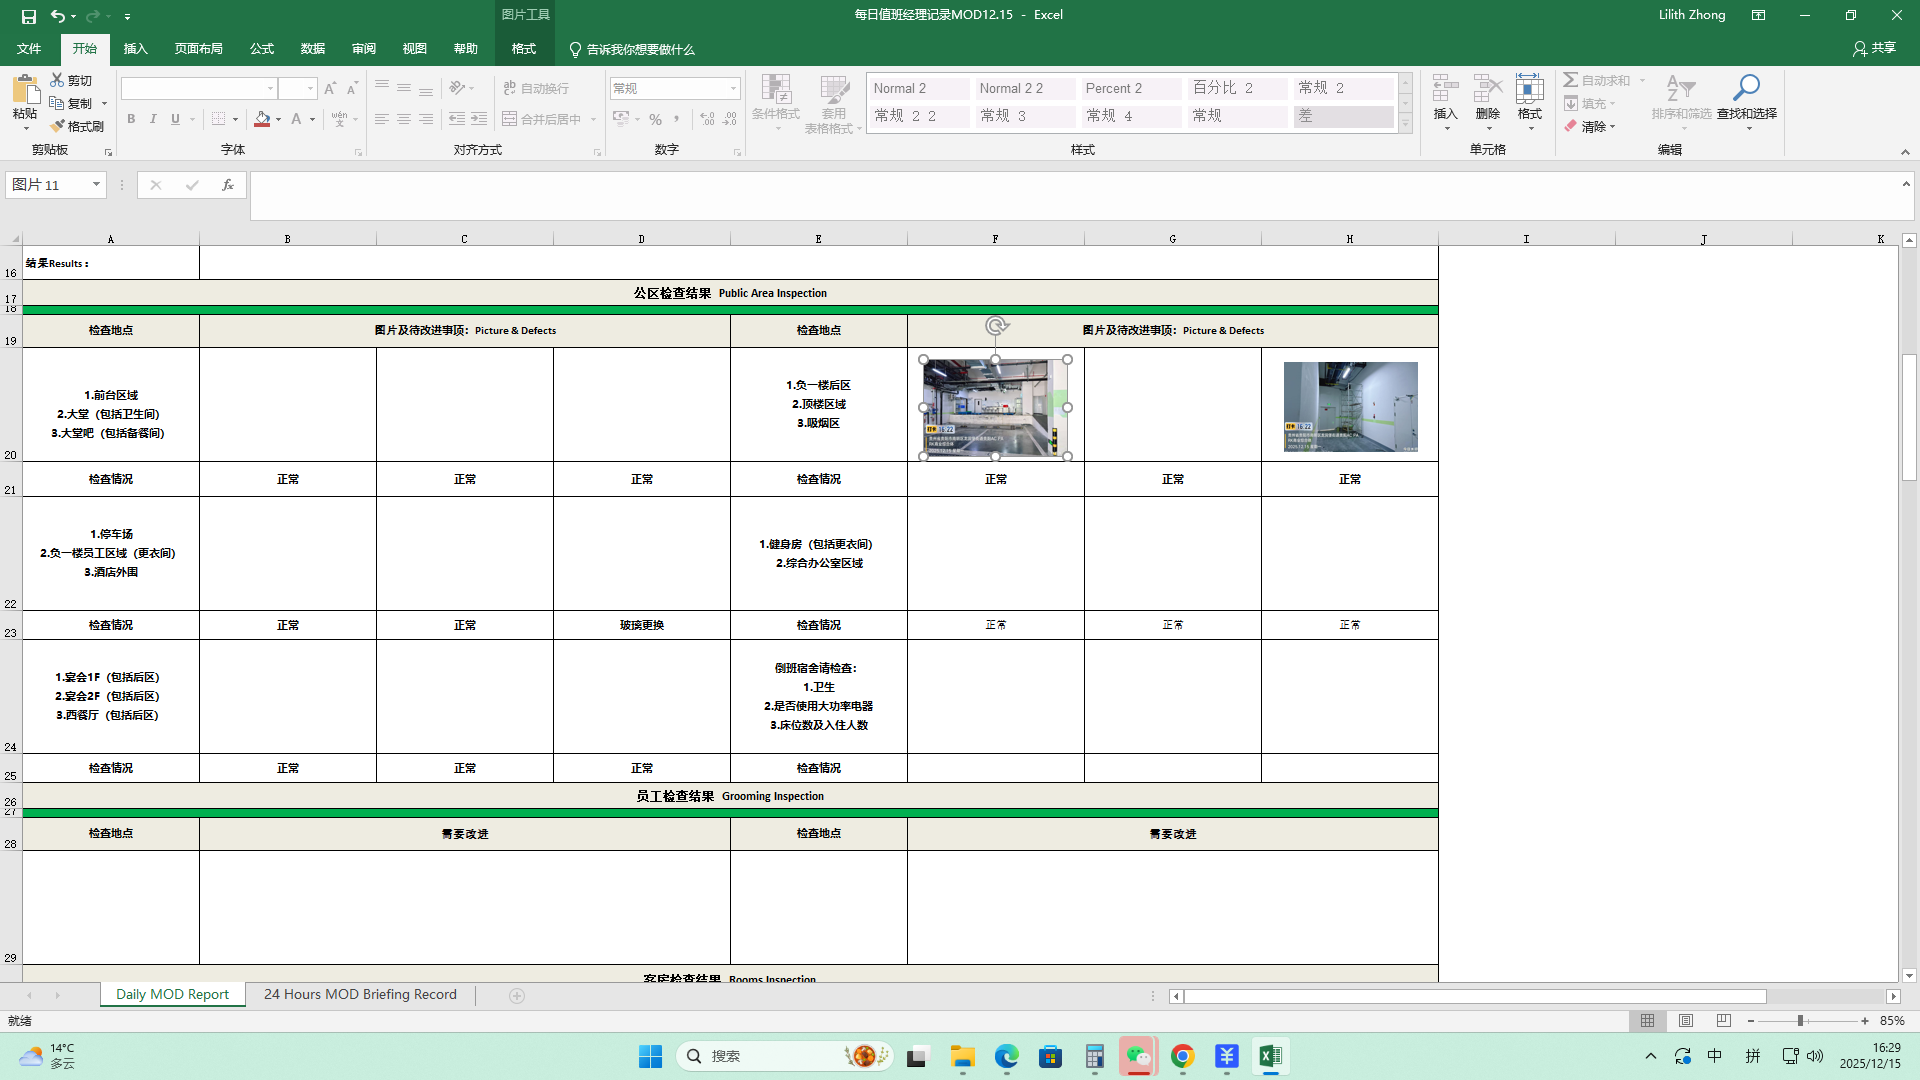Open the 插入 ribbon tab
This screenshot has width=1920, height=1080.
coord(135,48)
